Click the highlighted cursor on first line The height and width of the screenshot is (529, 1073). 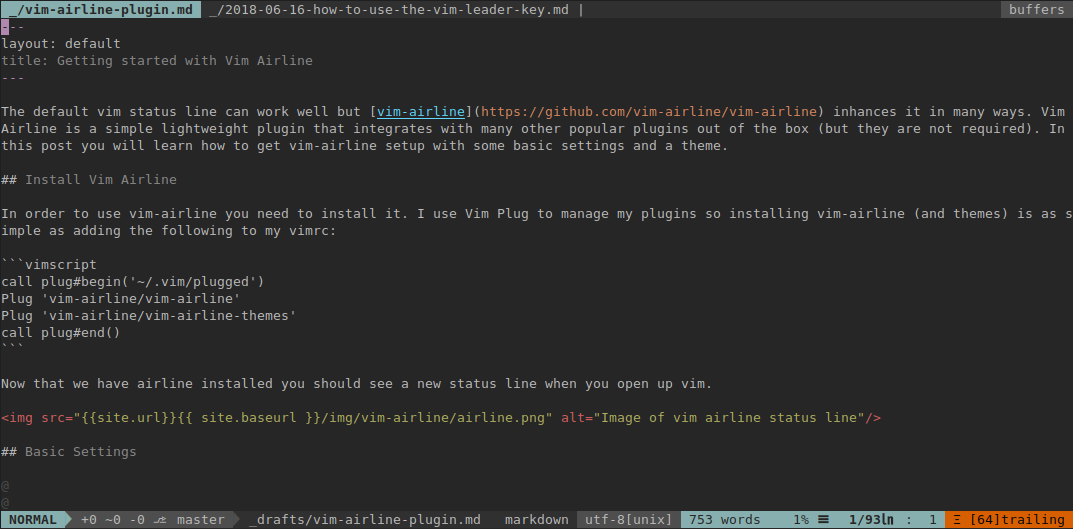(x=4, y=27)
